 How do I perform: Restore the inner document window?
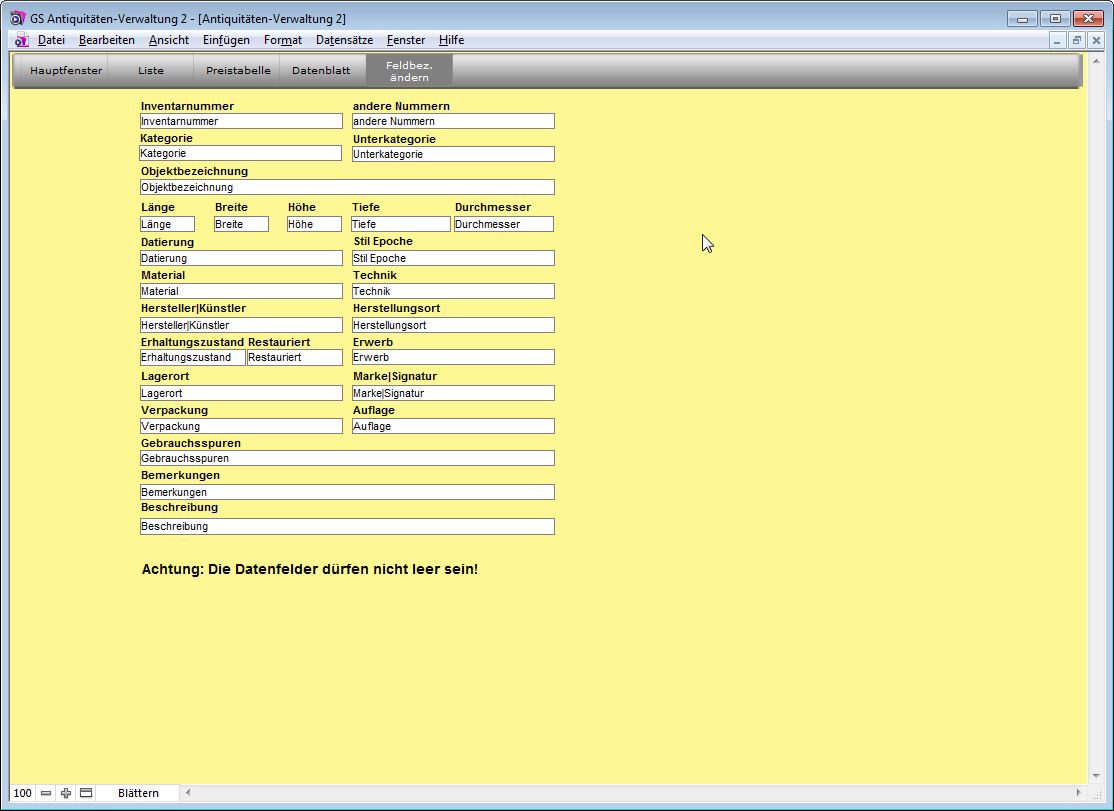pyautogui.click(x=1077, y=40)
